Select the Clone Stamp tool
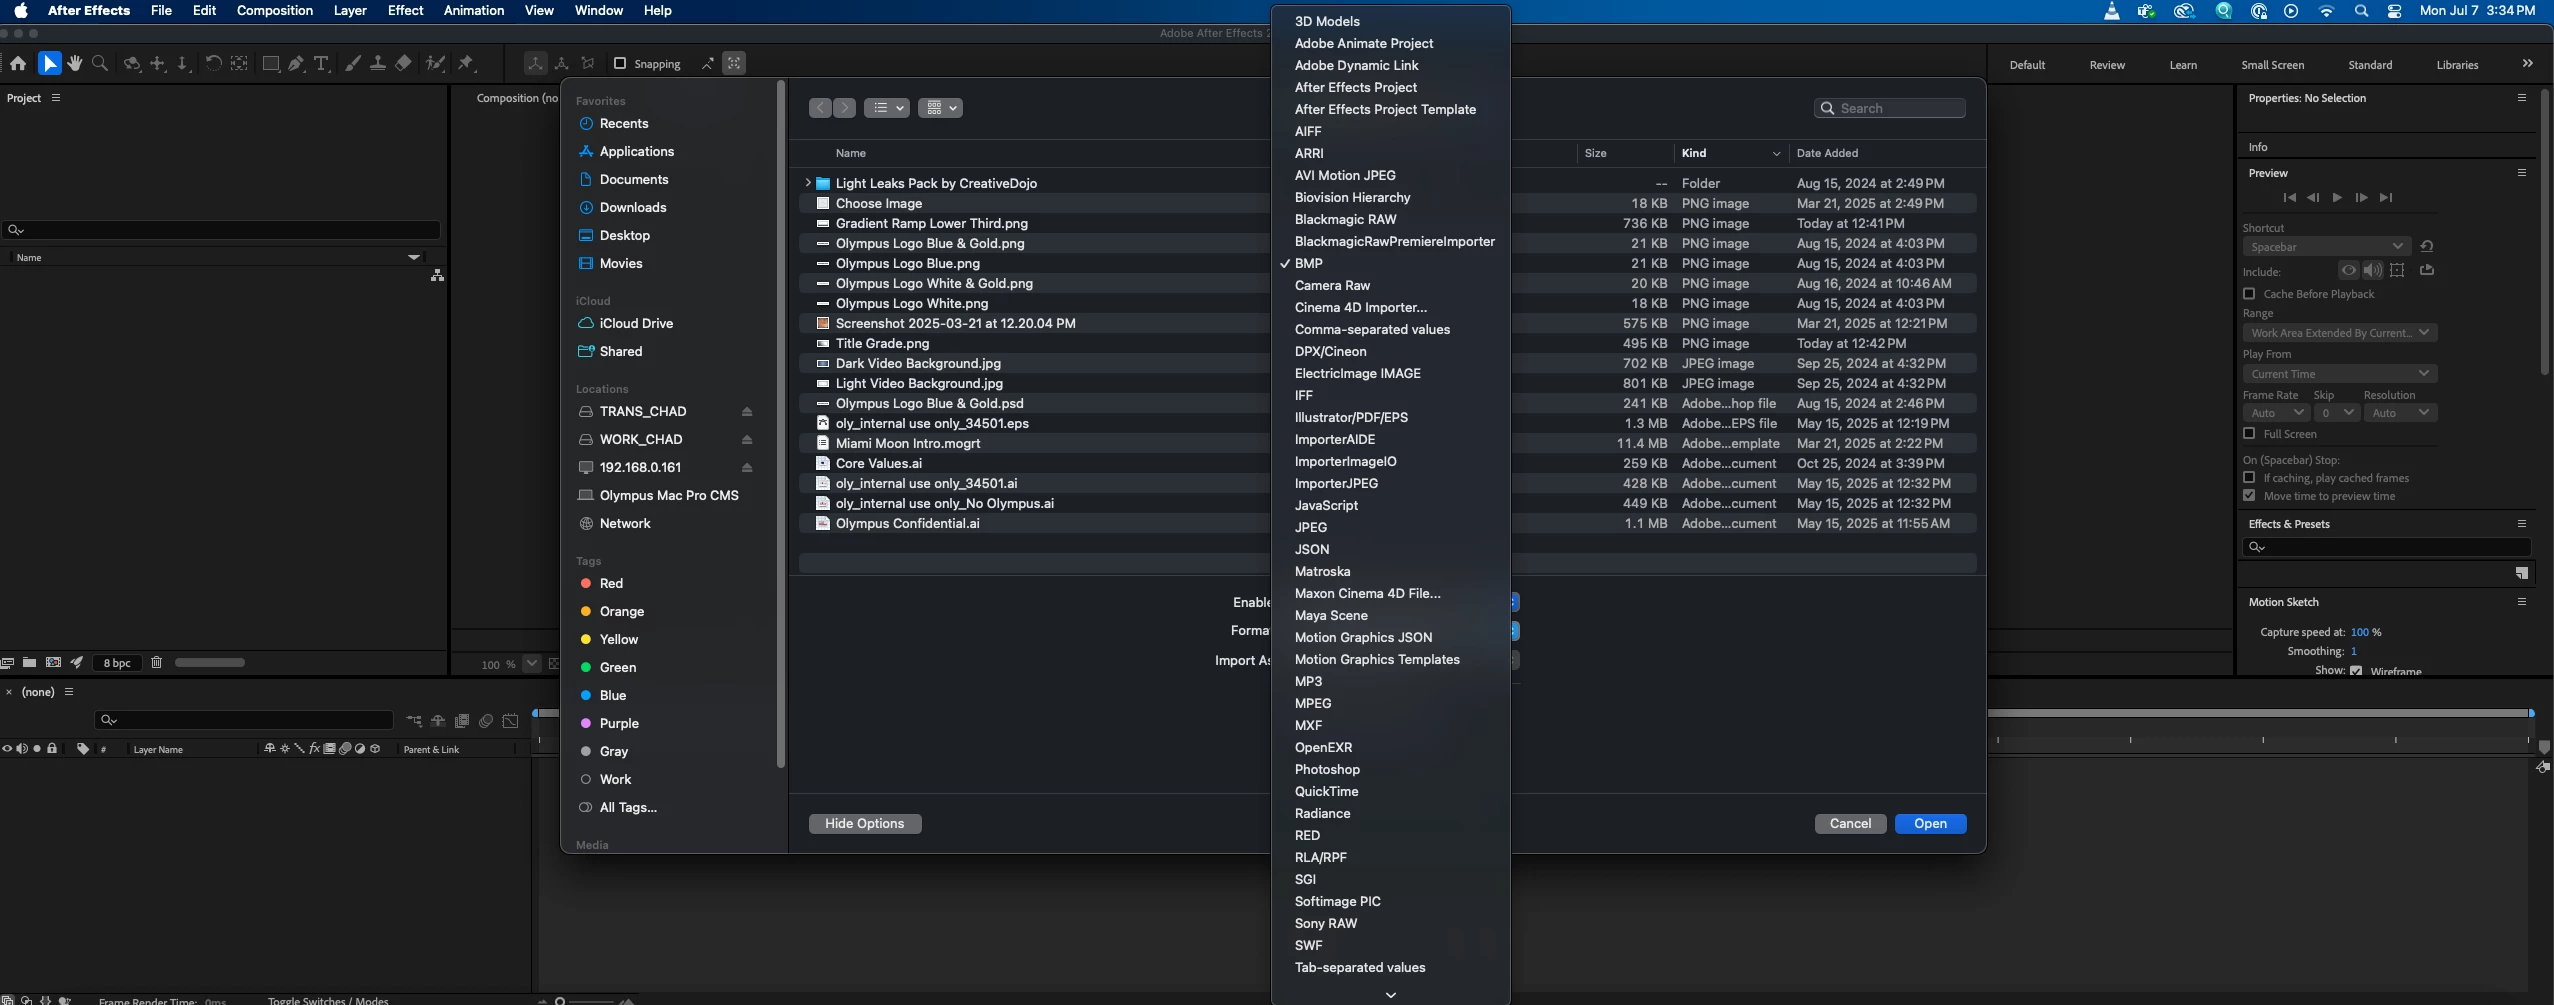The width and height of the screenshot is (2554, 1005). point(378,64)
